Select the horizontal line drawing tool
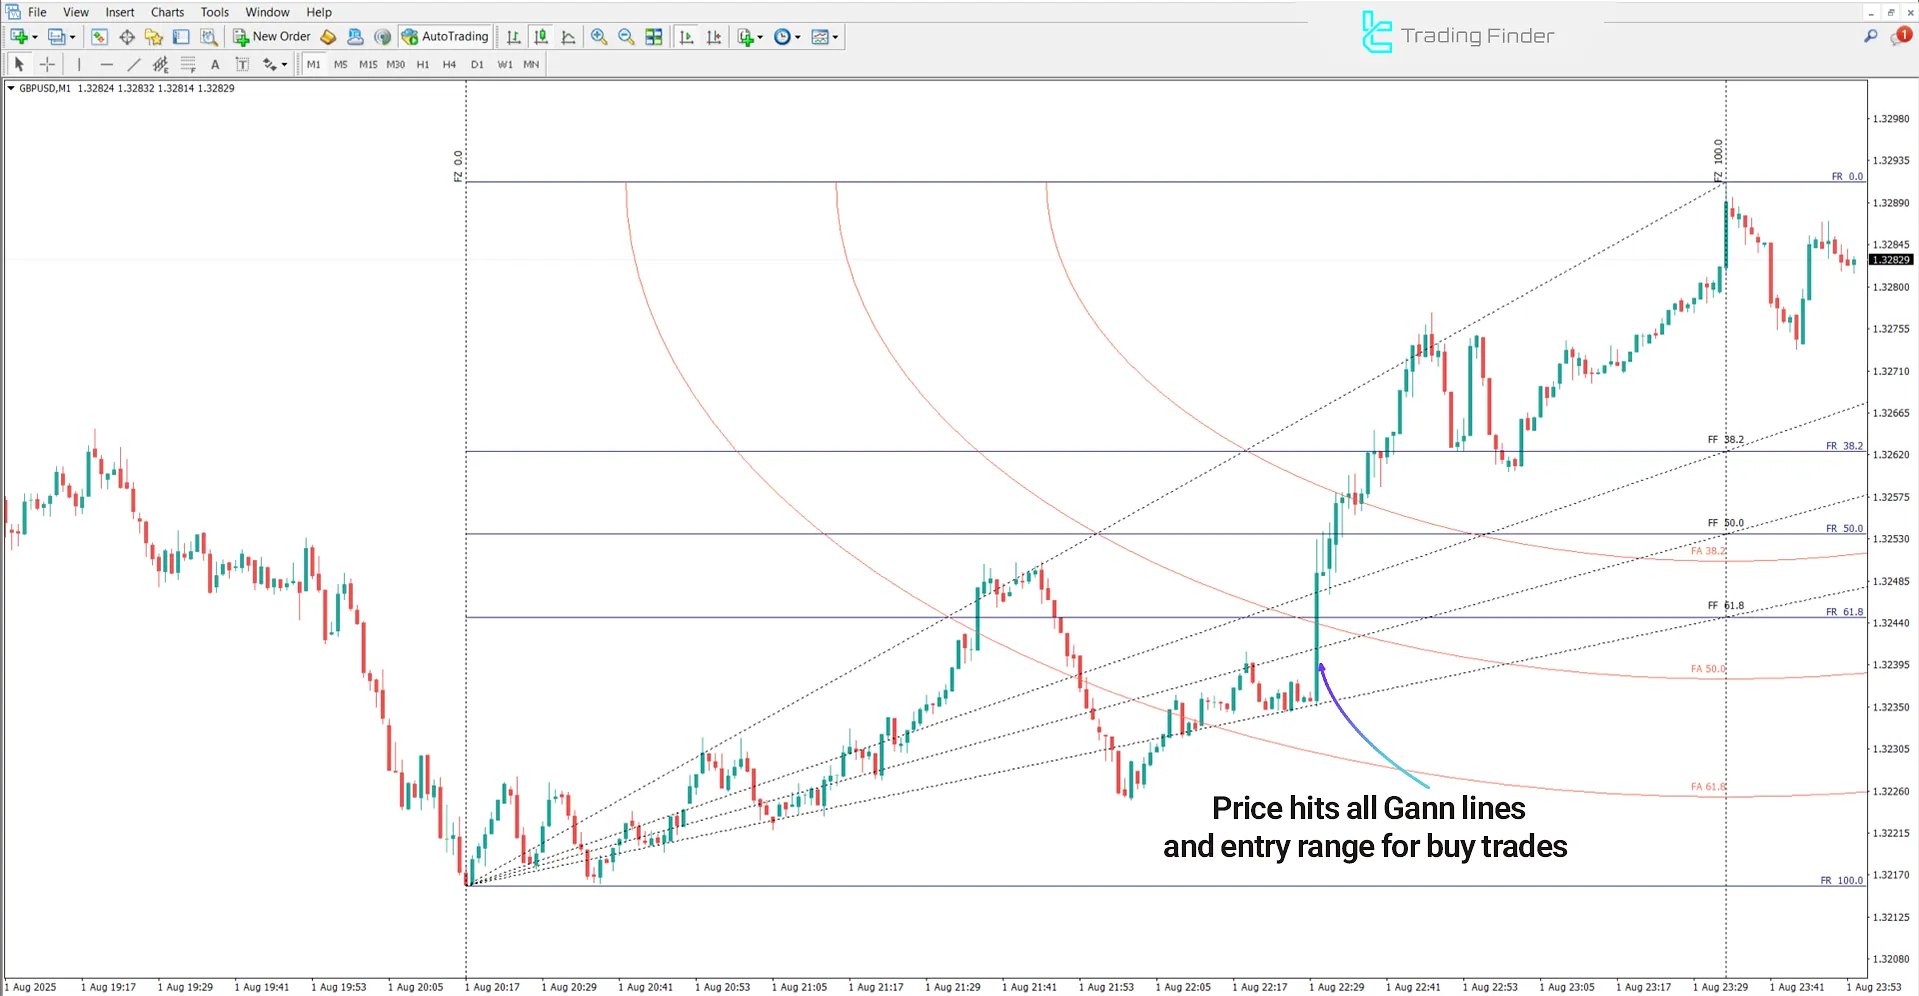1919x996 pixels. pos(106,64)
